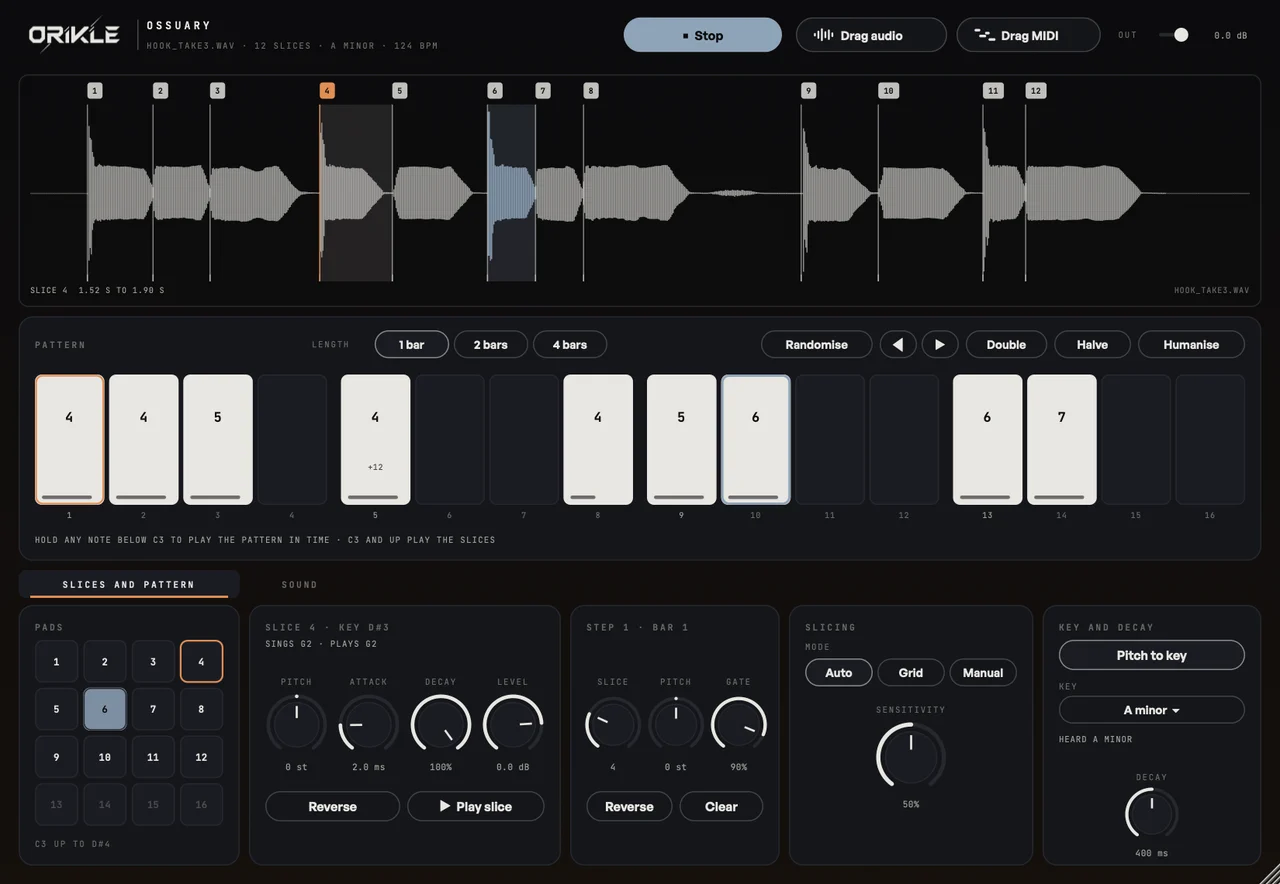Image resolution: width=1280 pixels, height=884 pixels.
Task: Toggle empty pattern step 4
Action: coord(292,440)
